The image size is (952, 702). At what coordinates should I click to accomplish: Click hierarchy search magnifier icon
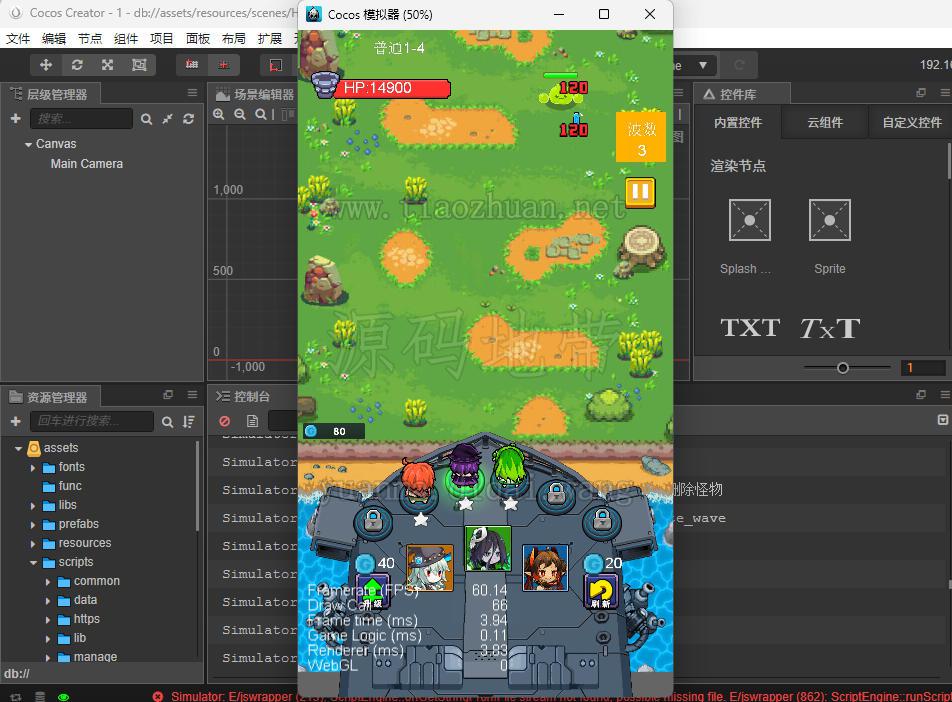146,119
